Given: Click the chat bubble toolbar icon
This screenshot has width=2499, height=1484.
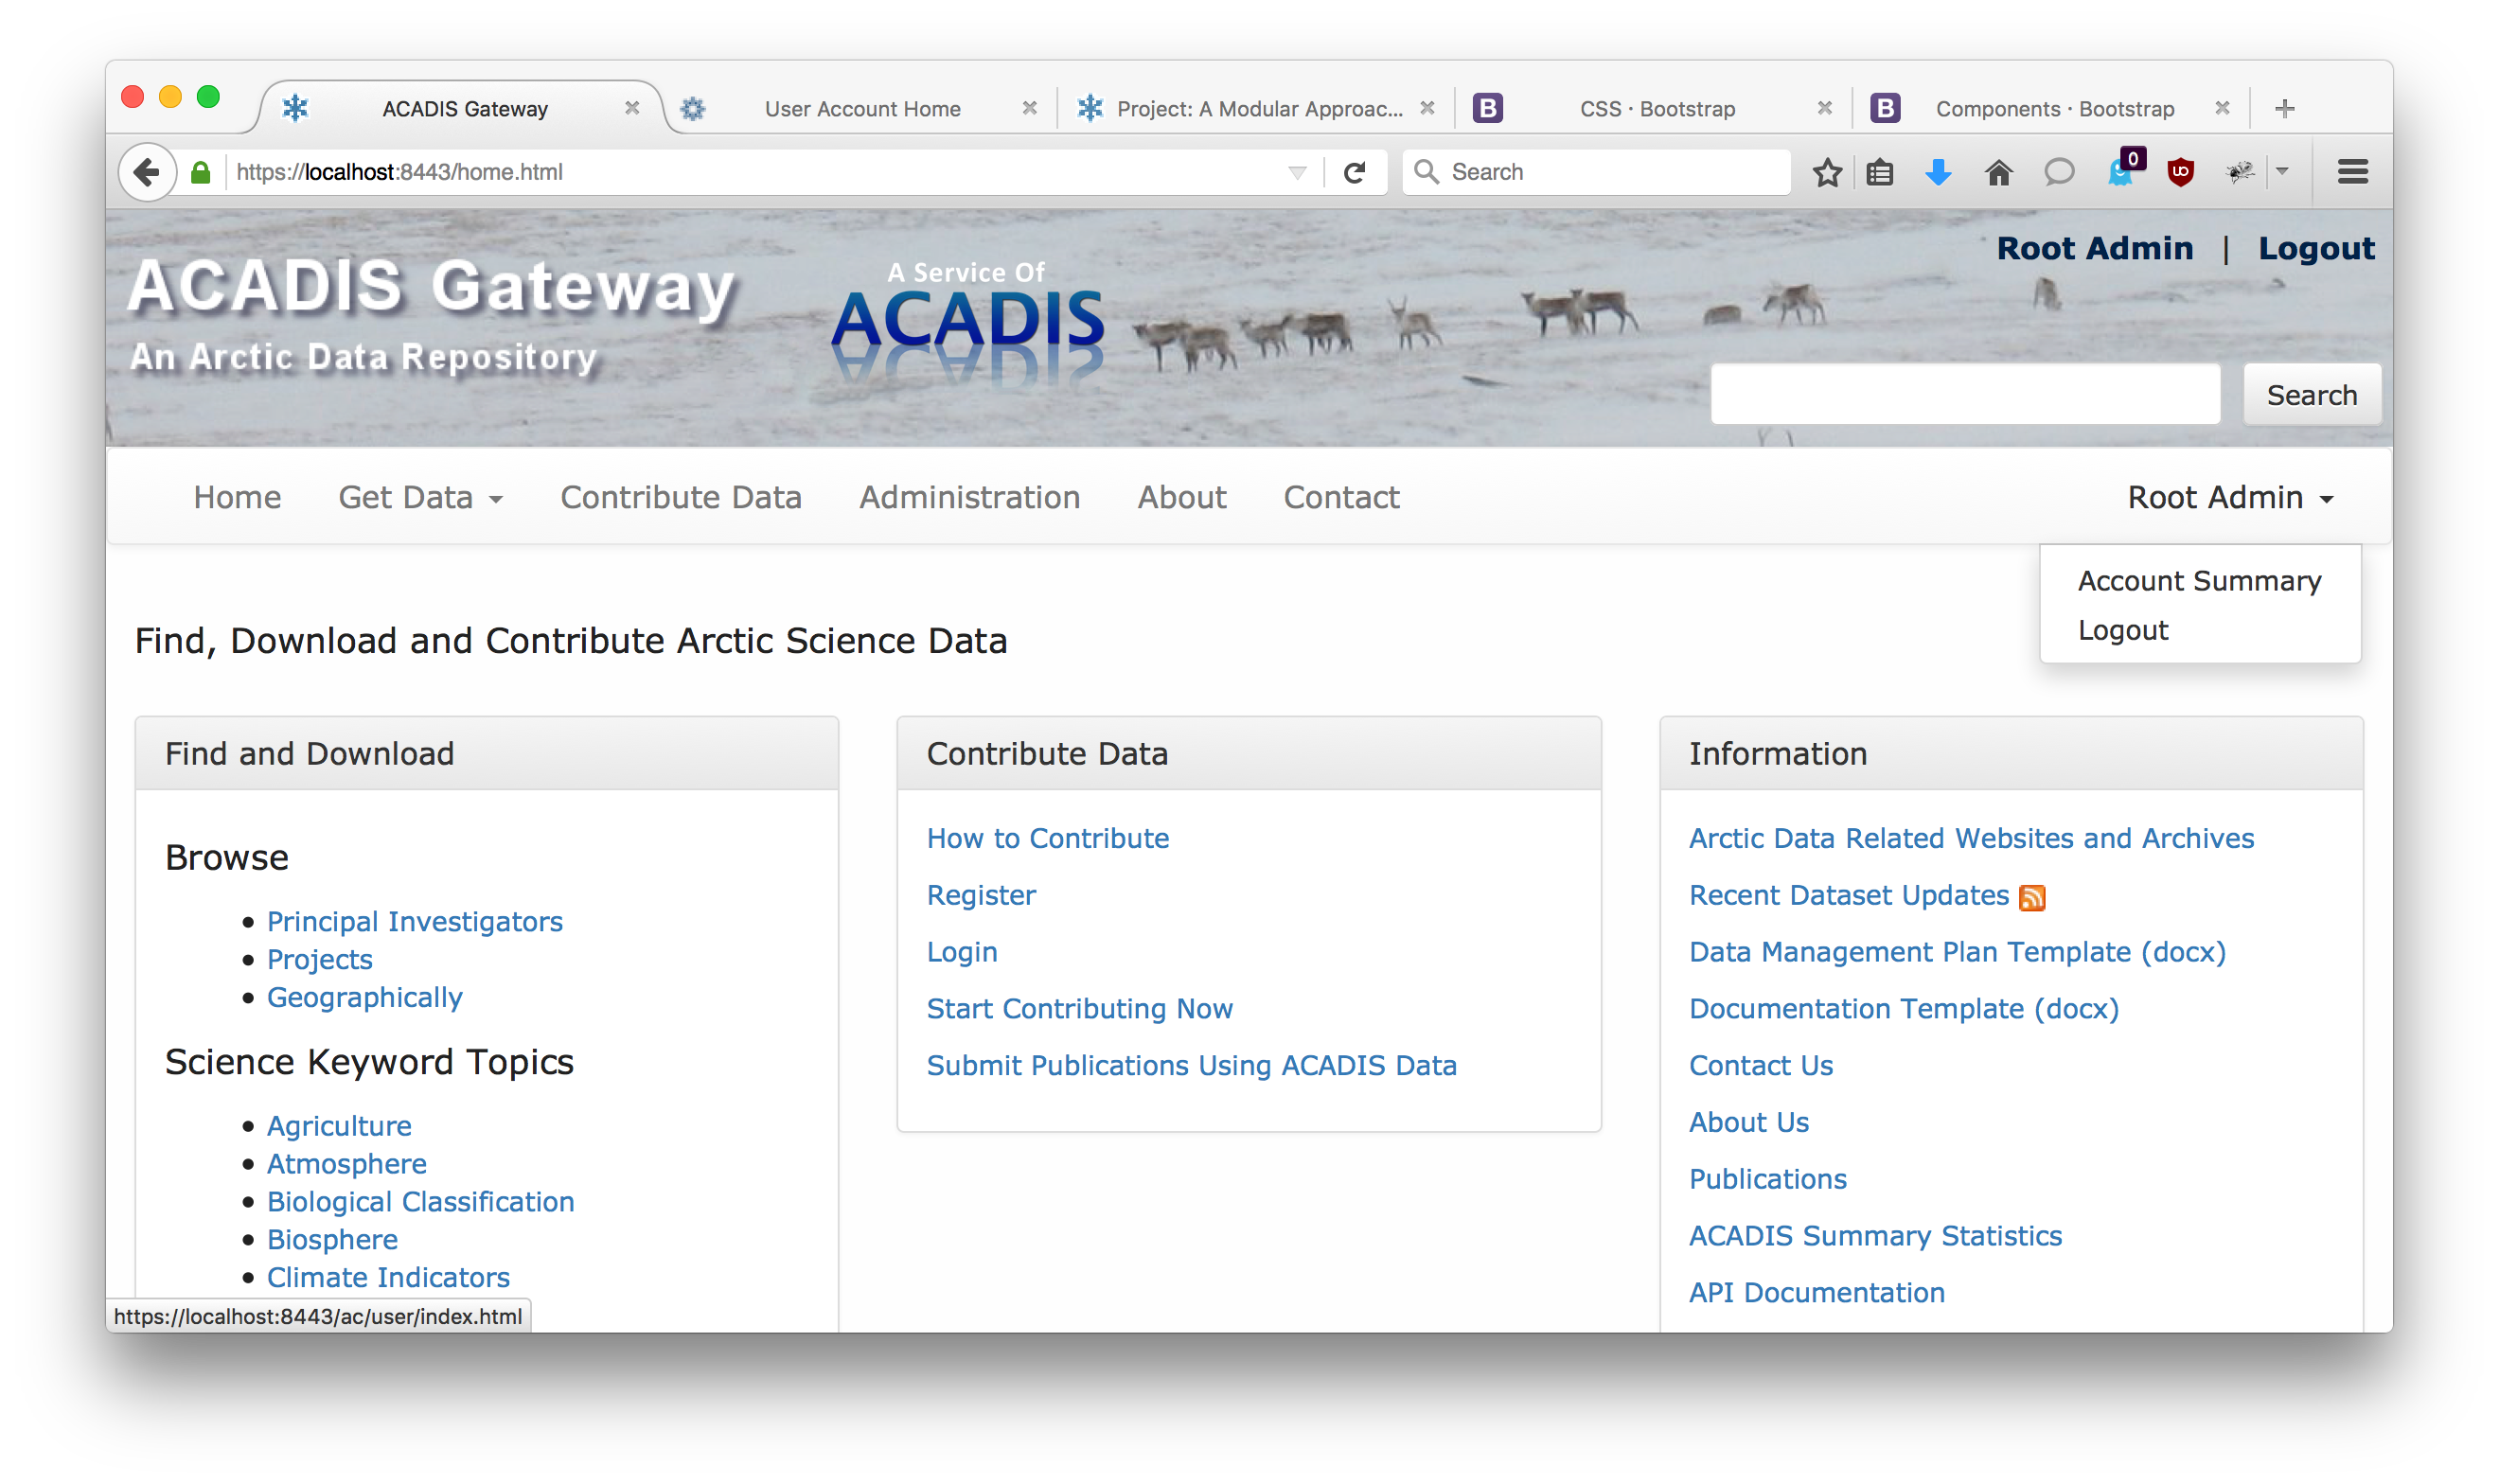Looking at the screenshot, I should [x=2058, y=172].
